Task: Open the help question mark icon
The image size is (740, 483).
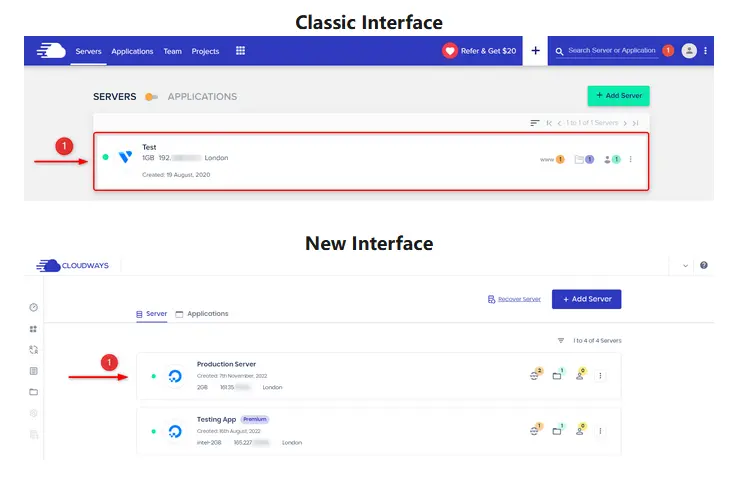Action: click(704, 266)
